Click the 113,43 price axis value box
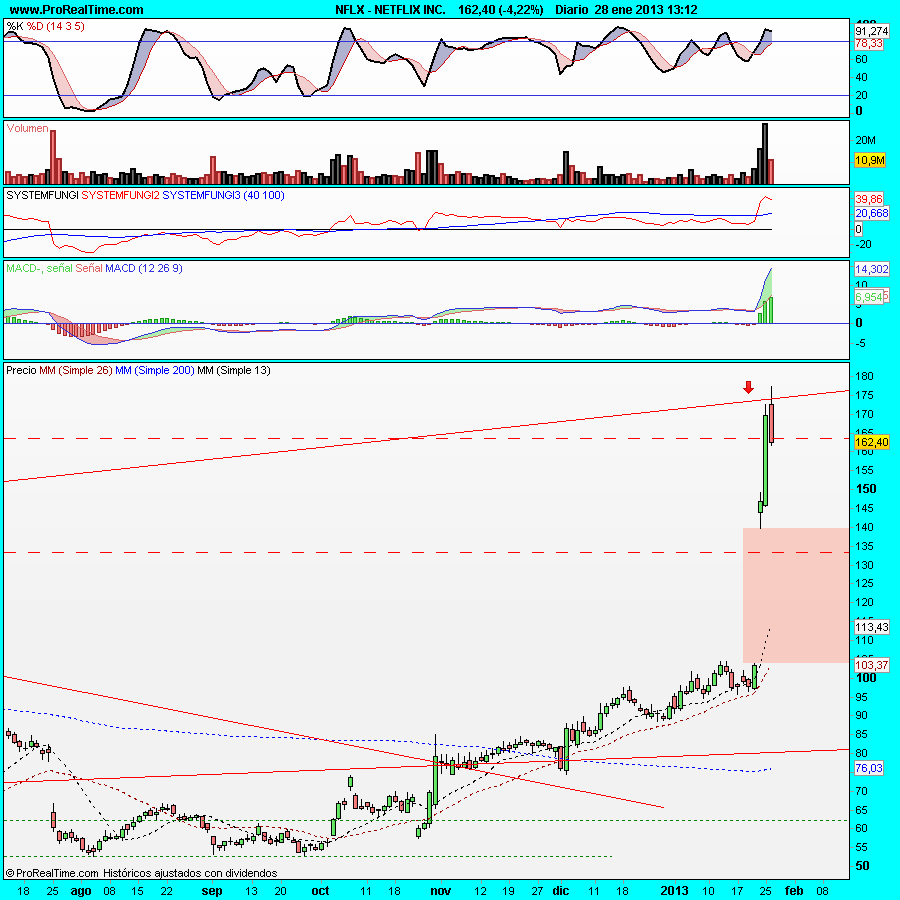 pos(871,627)
